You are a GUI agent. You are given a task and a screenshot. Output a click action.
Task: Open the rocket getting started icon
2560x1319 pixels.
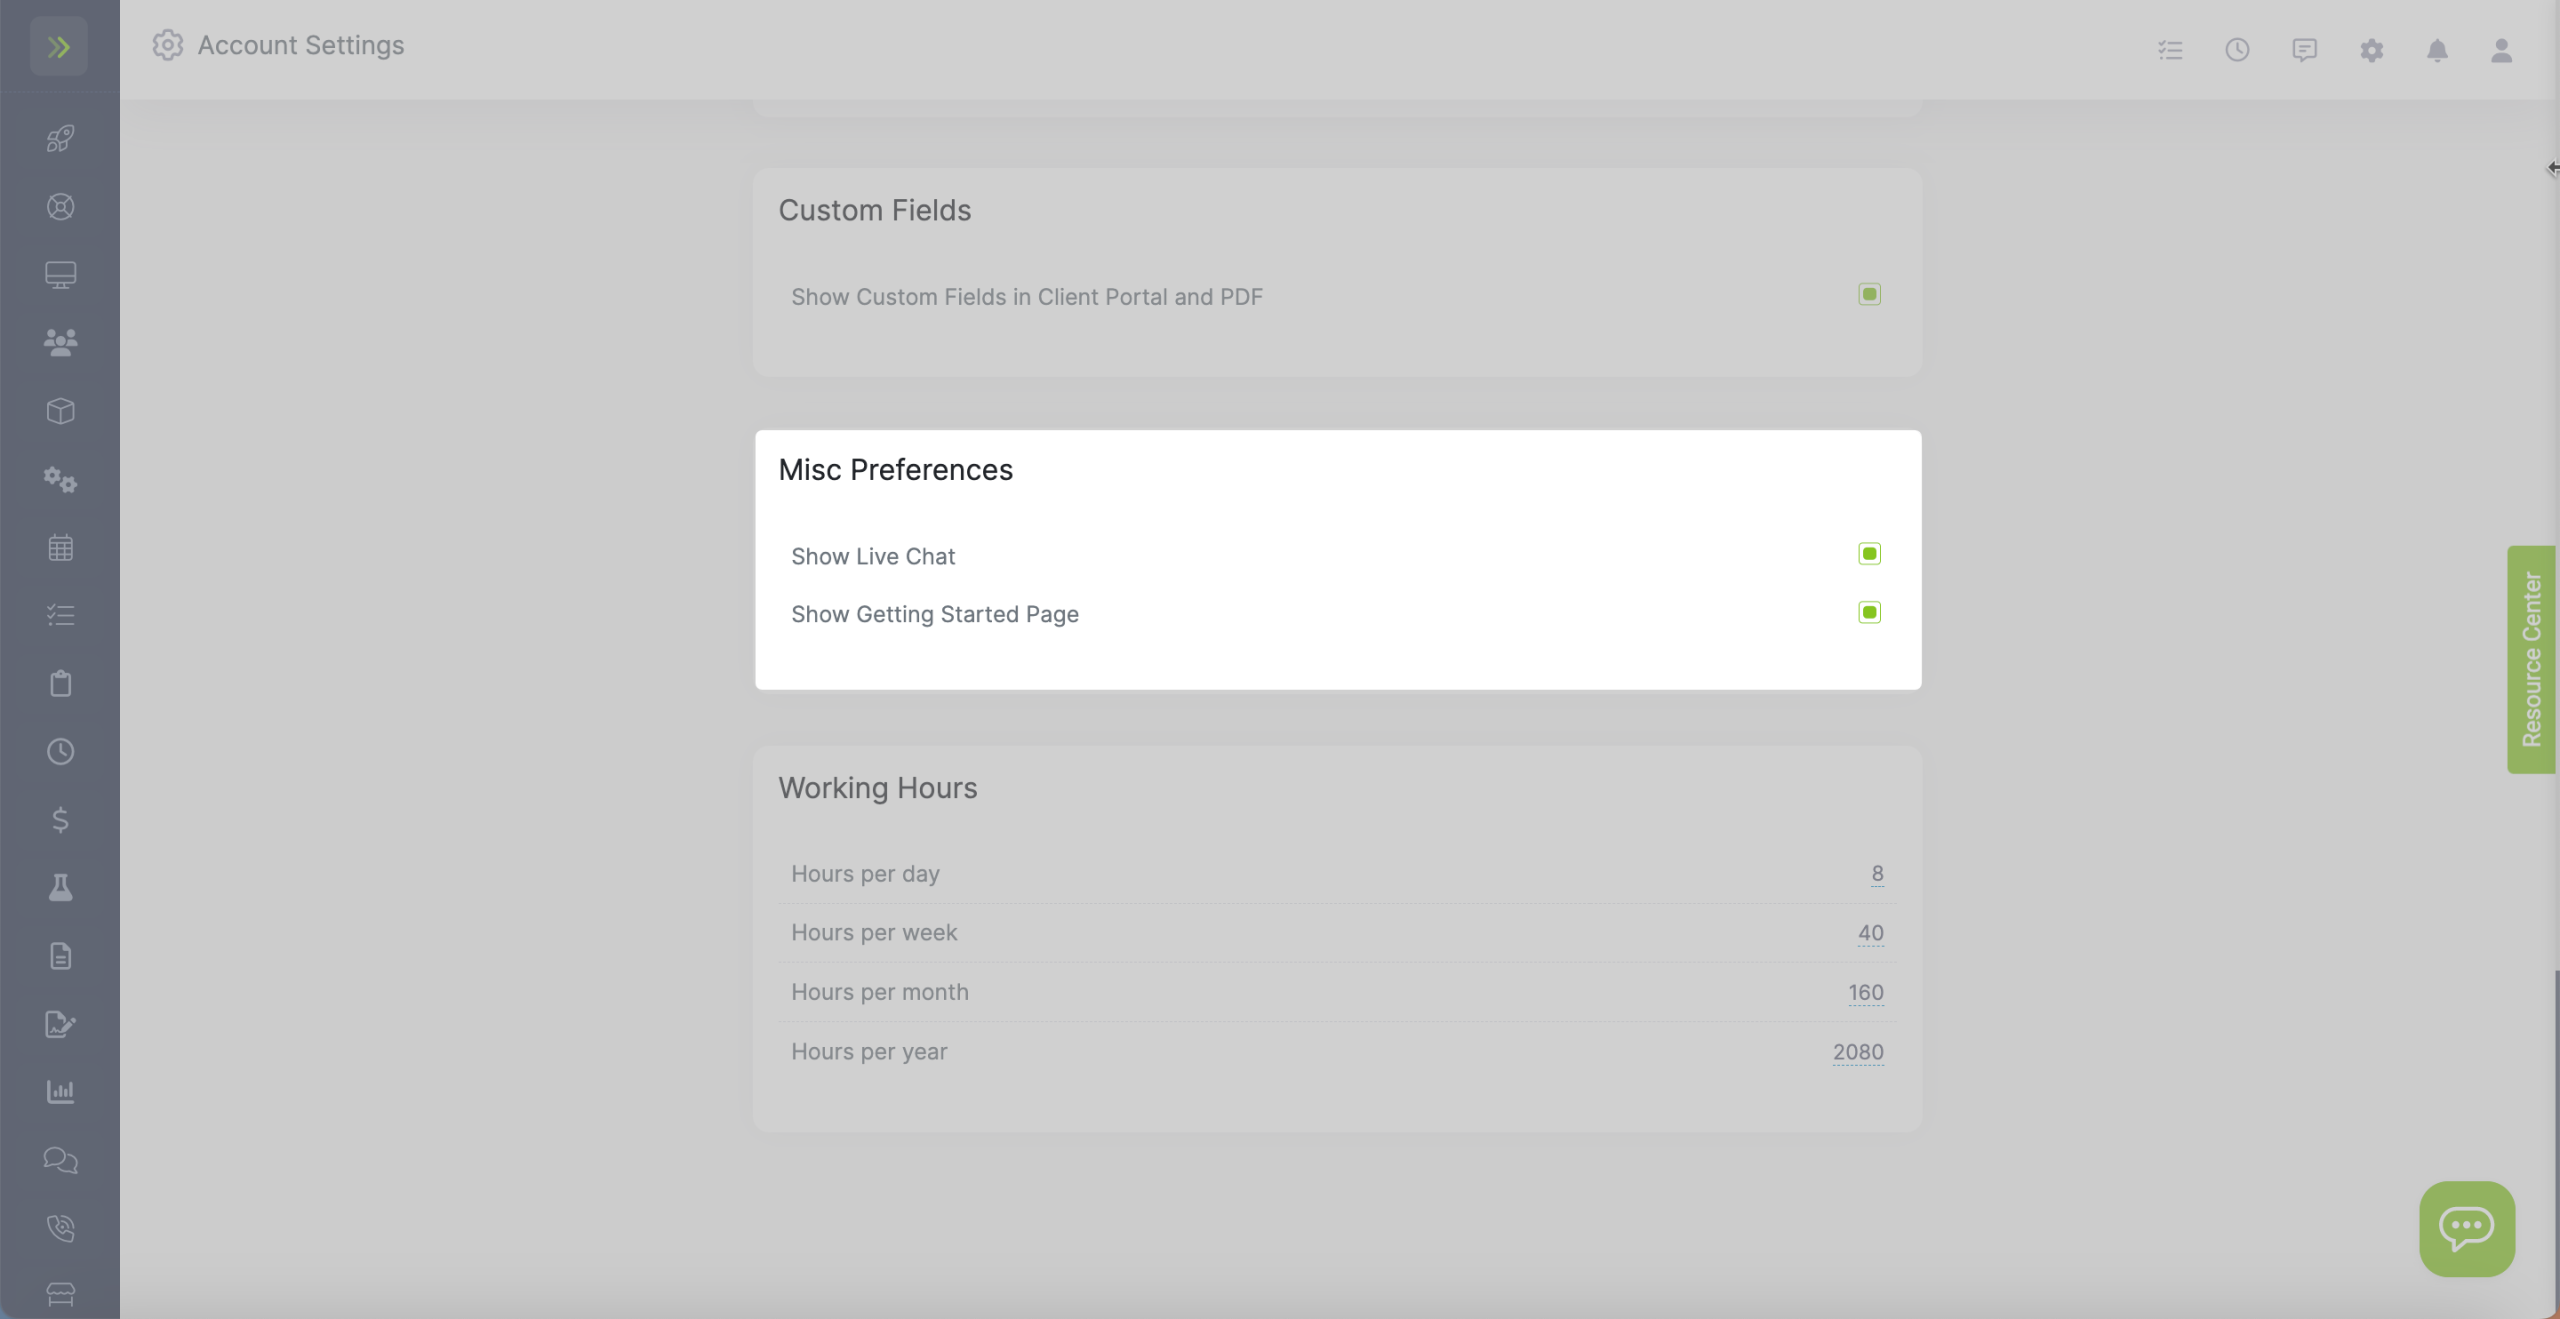60,138
